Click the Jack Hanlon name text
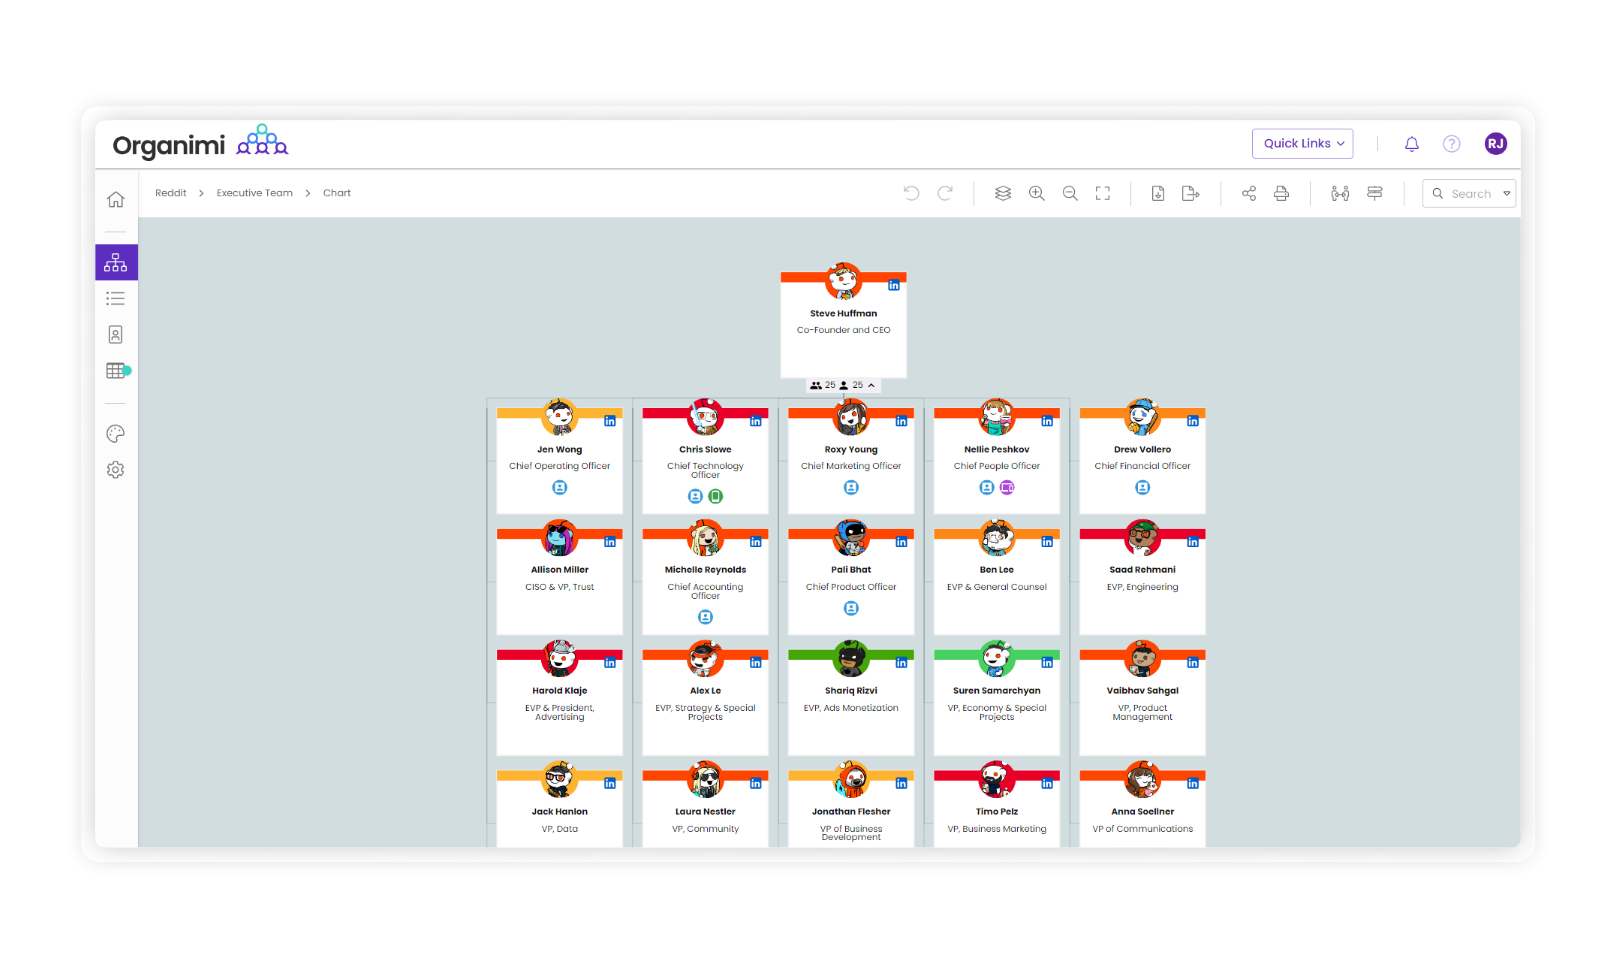 point(560,812)
